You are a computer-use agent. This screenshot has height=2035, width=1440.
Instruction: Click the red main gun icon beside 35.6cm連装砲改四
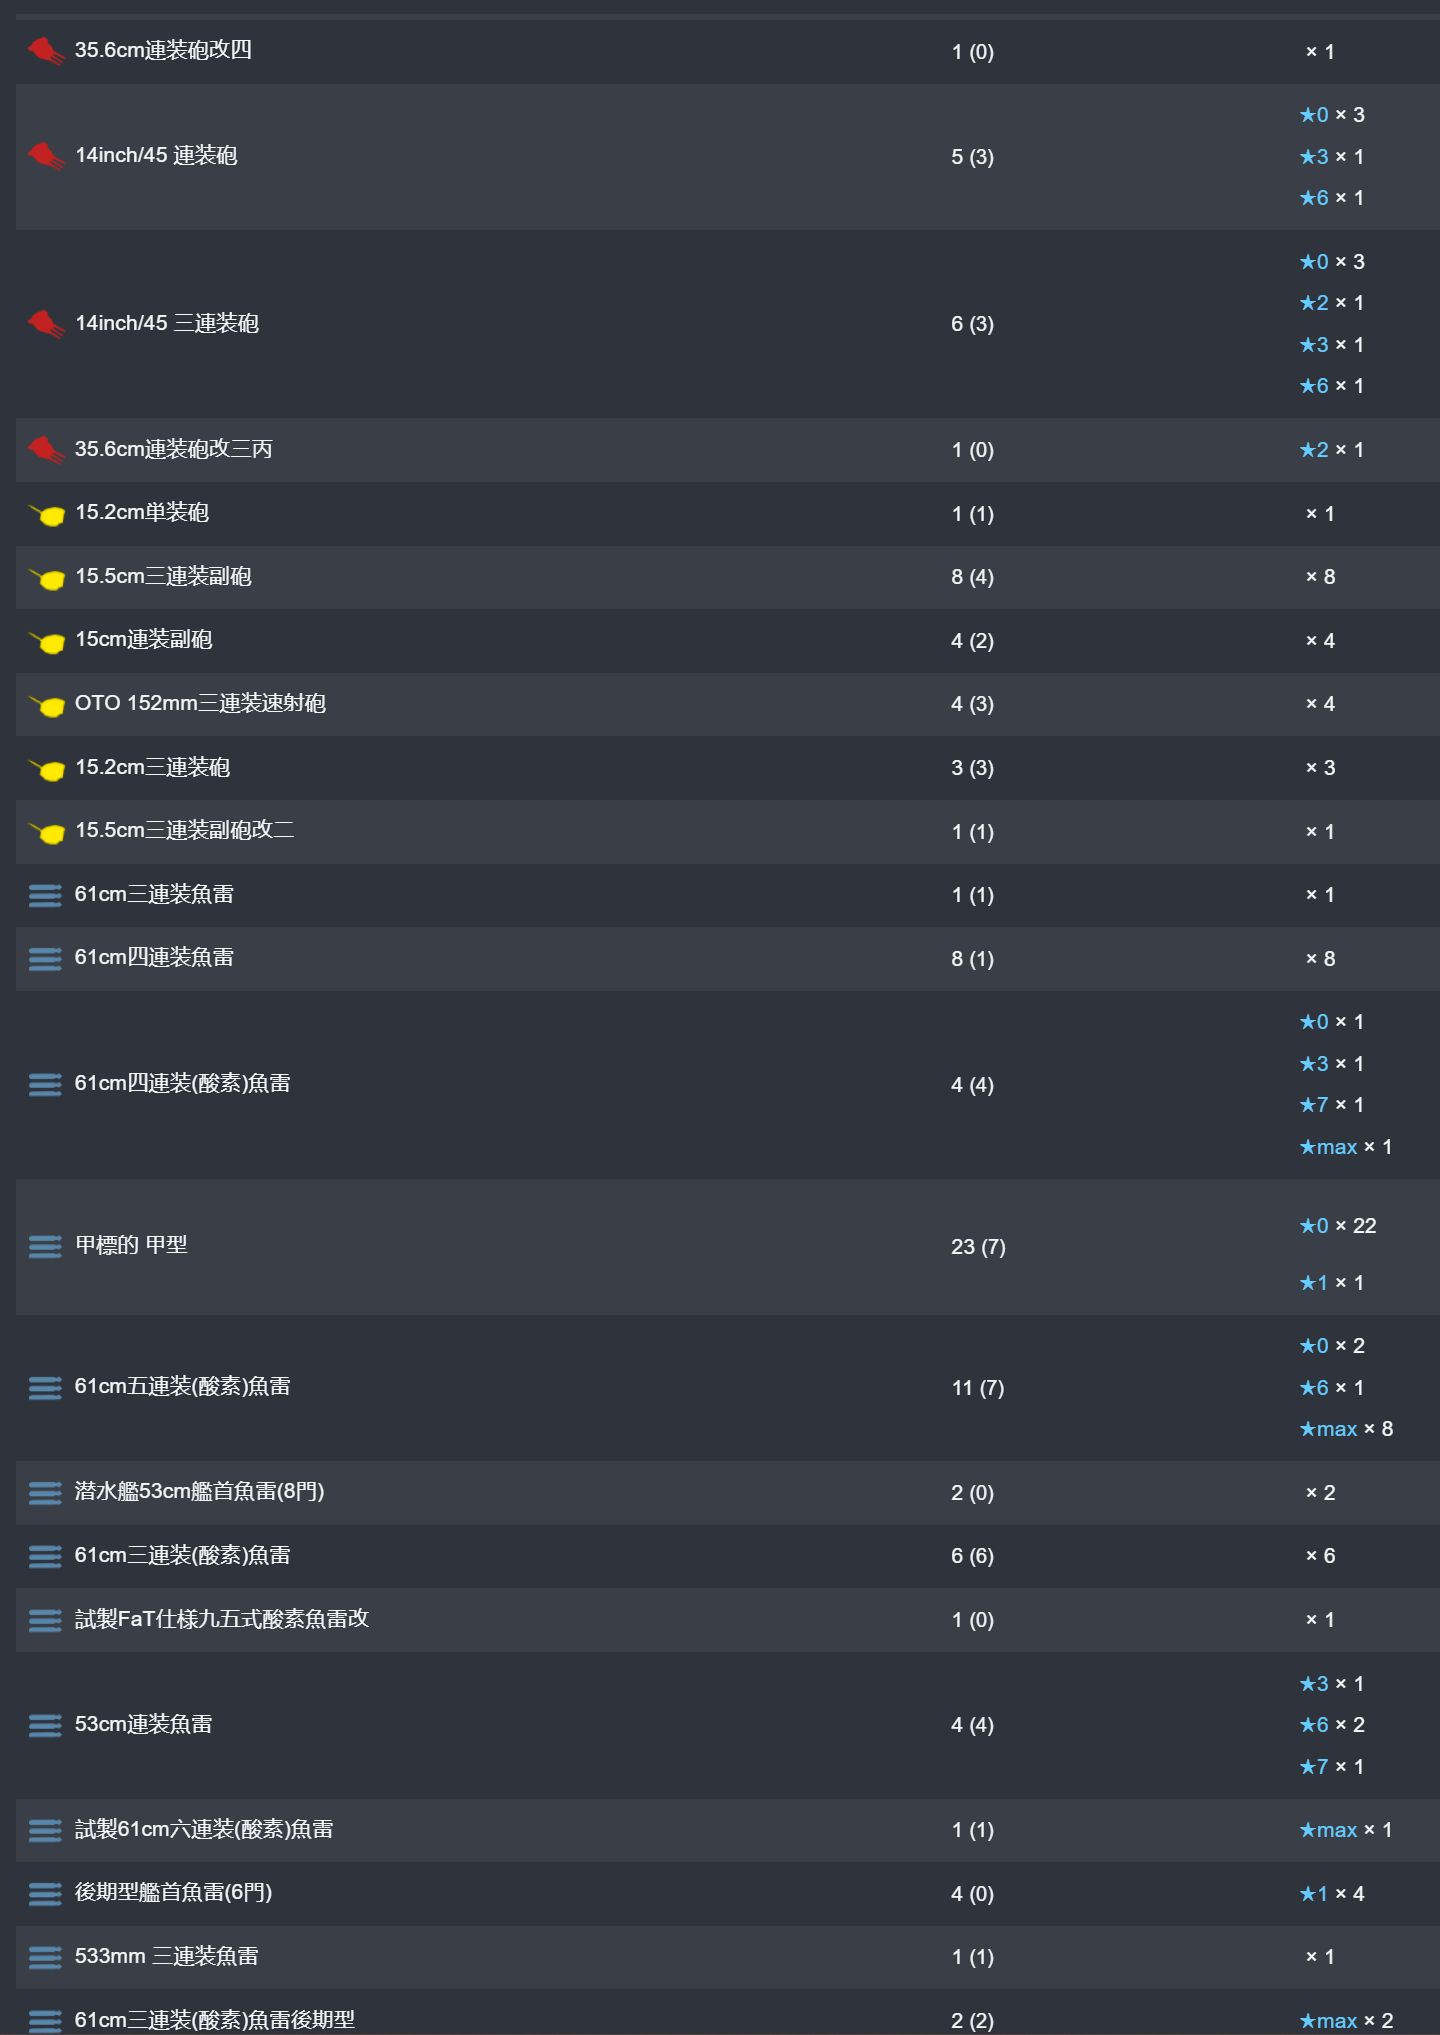pyautogui.click(x=46, y=51)
